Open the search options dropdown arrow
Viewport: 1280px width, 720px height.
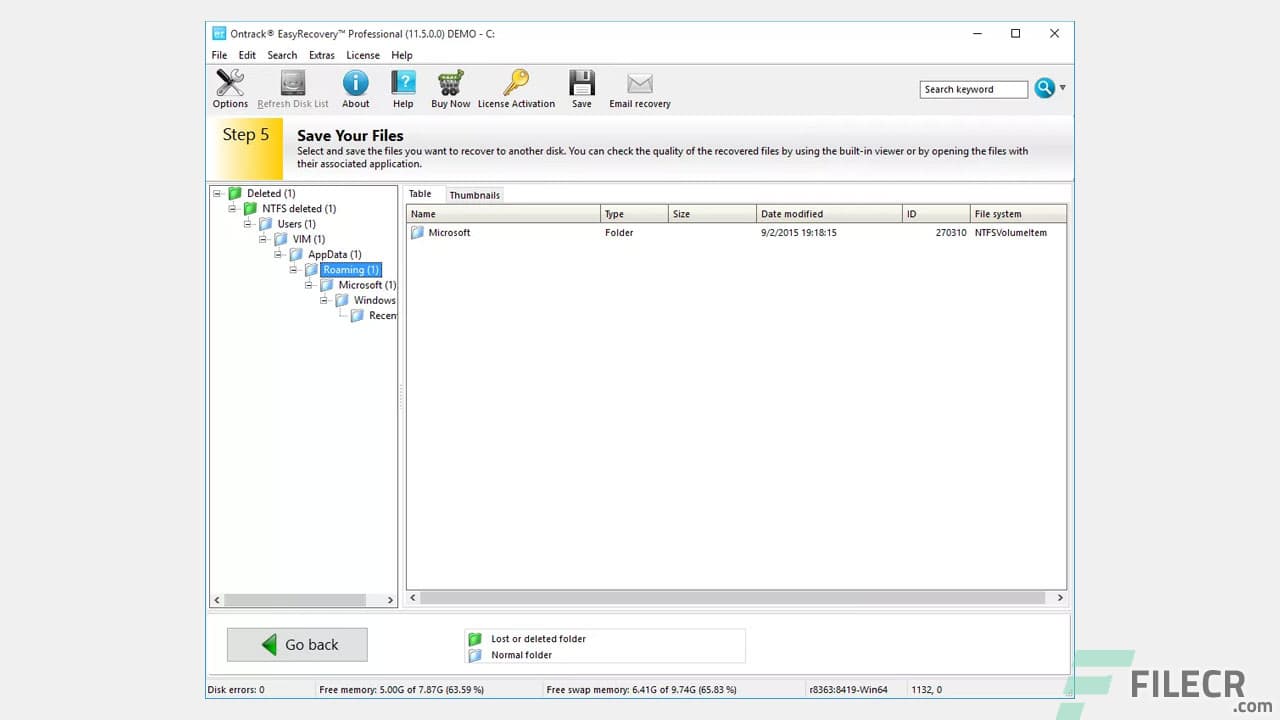[x=1062, y=88]
